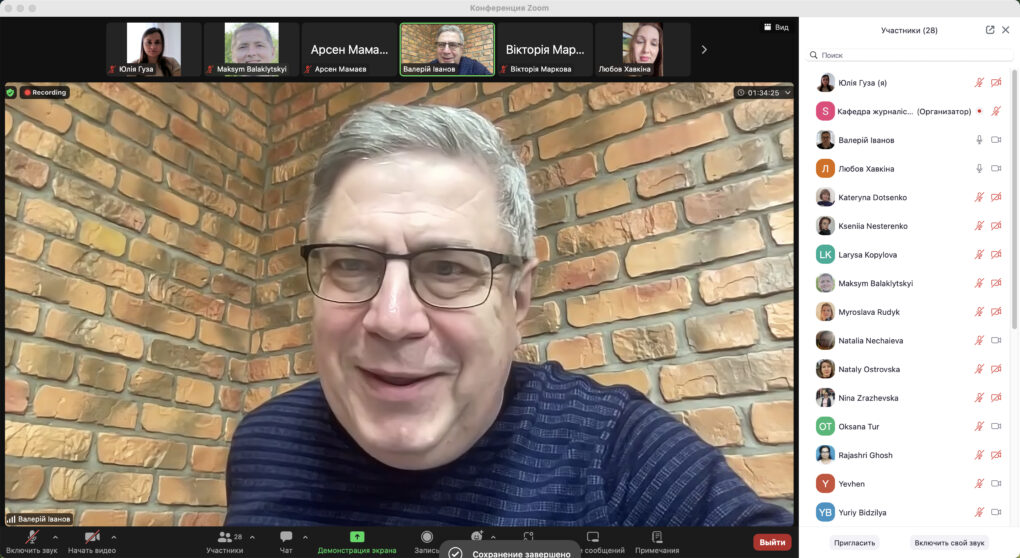Toggle Maksym Balaklytskyi's muted microphone in list
The image size is (1020, 558).
click(979, 283)
